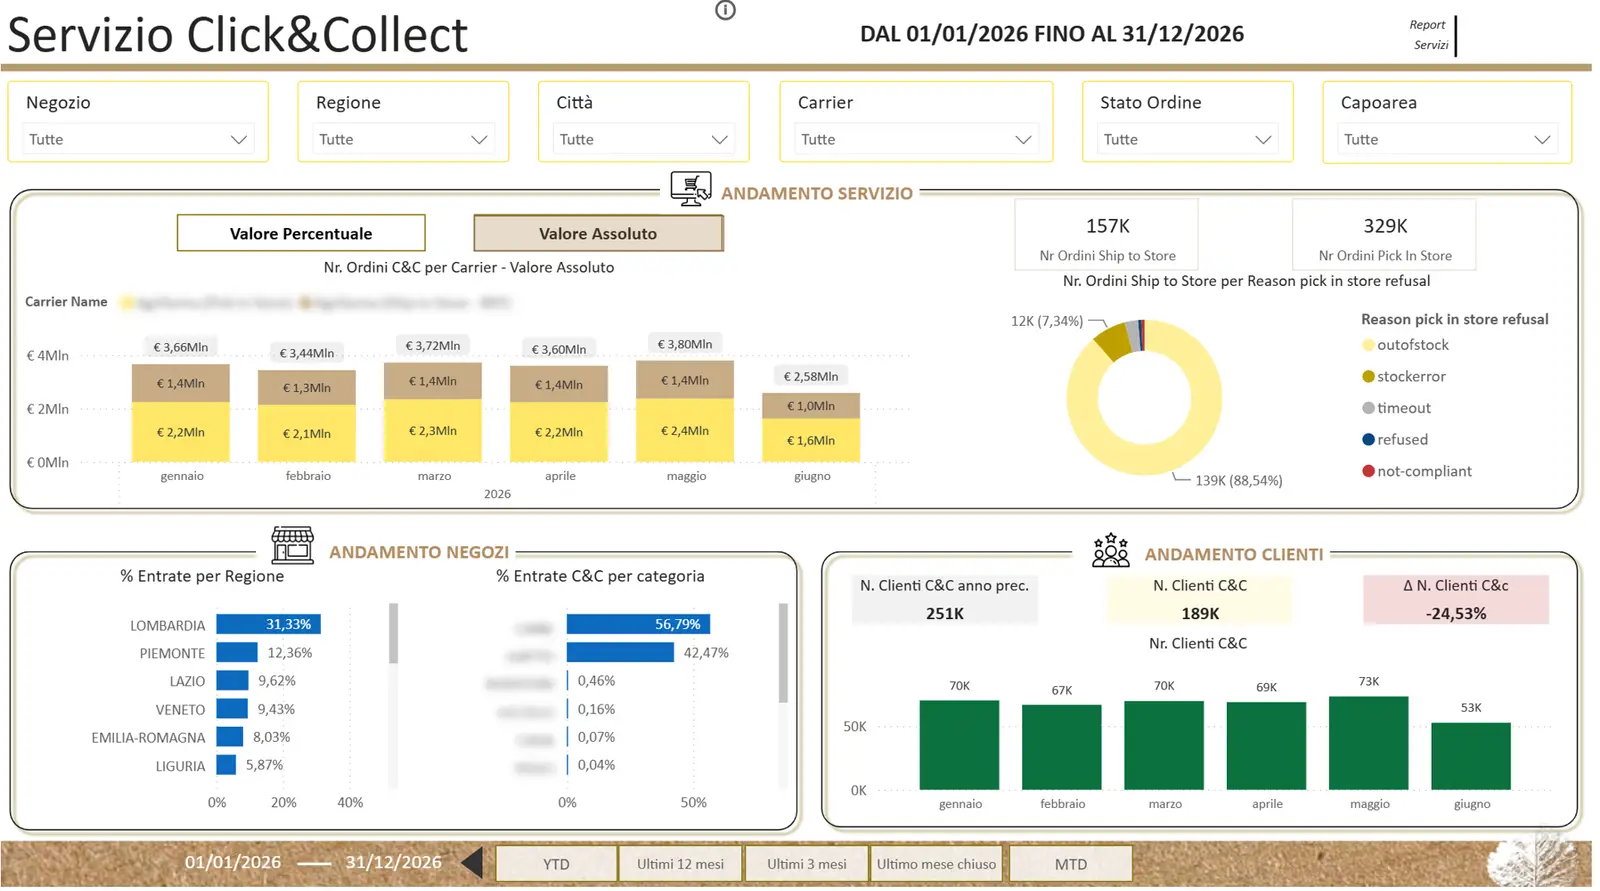This screenshot has width=1600, height=891.
Task: Open the Capoarea dropdown
Action: [1447, 139]
